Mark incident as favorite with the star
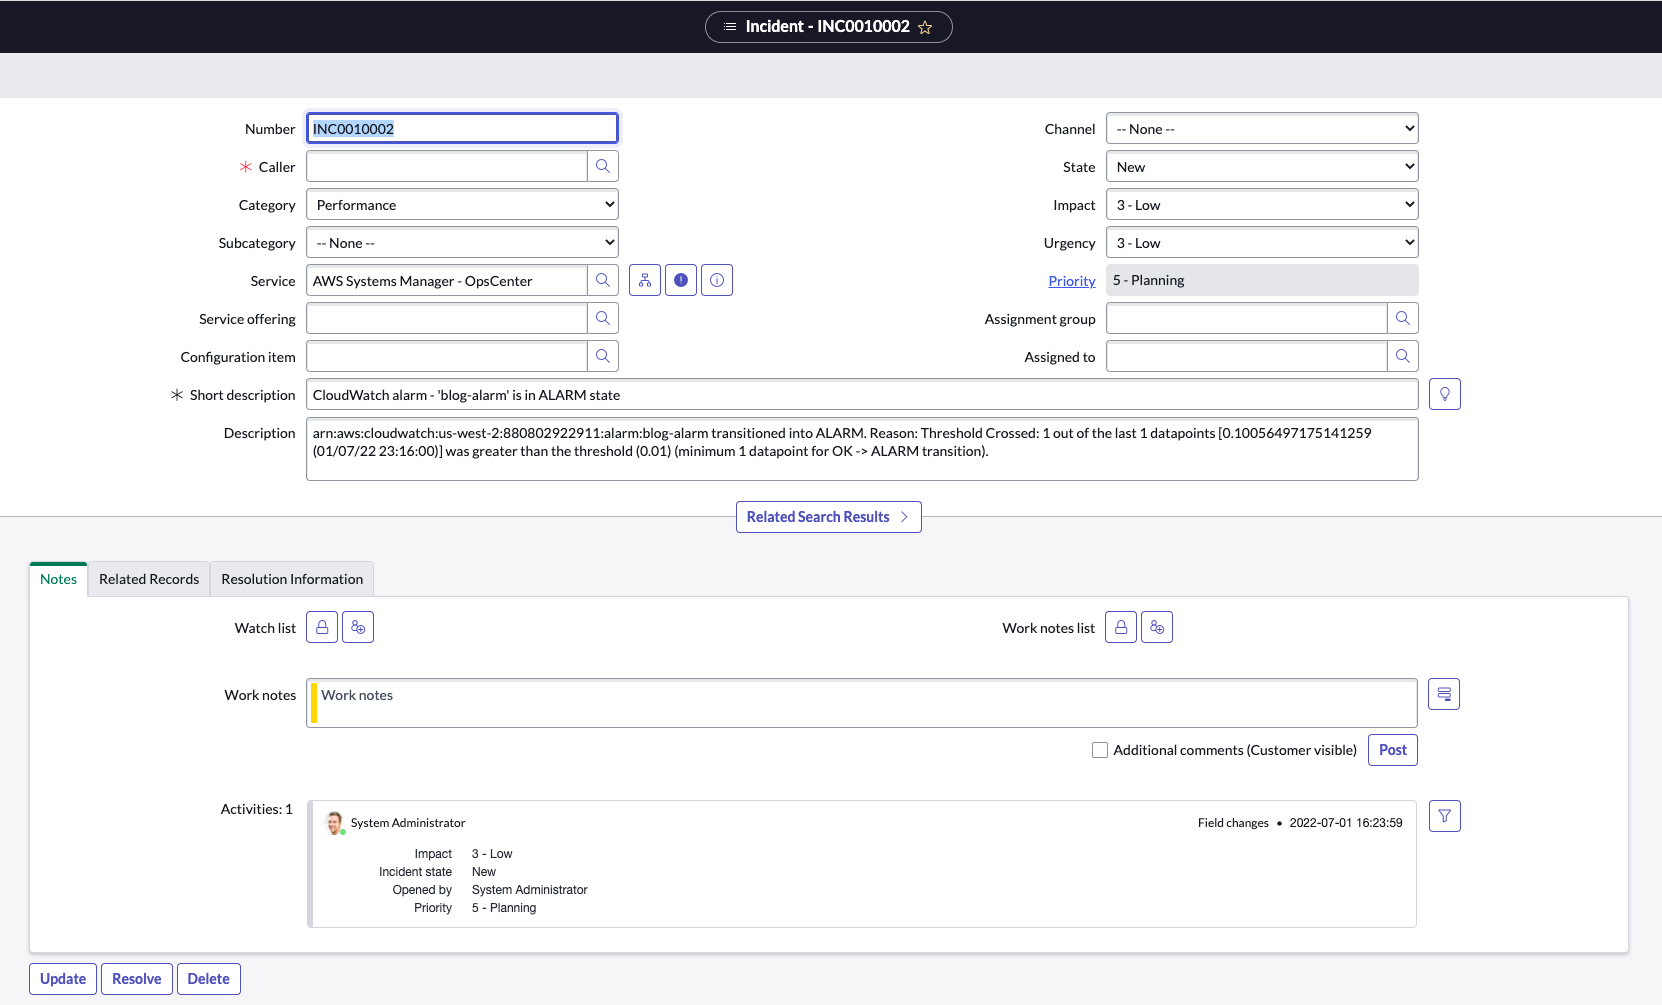1662x1005 pixels. (x=927, y=27)
